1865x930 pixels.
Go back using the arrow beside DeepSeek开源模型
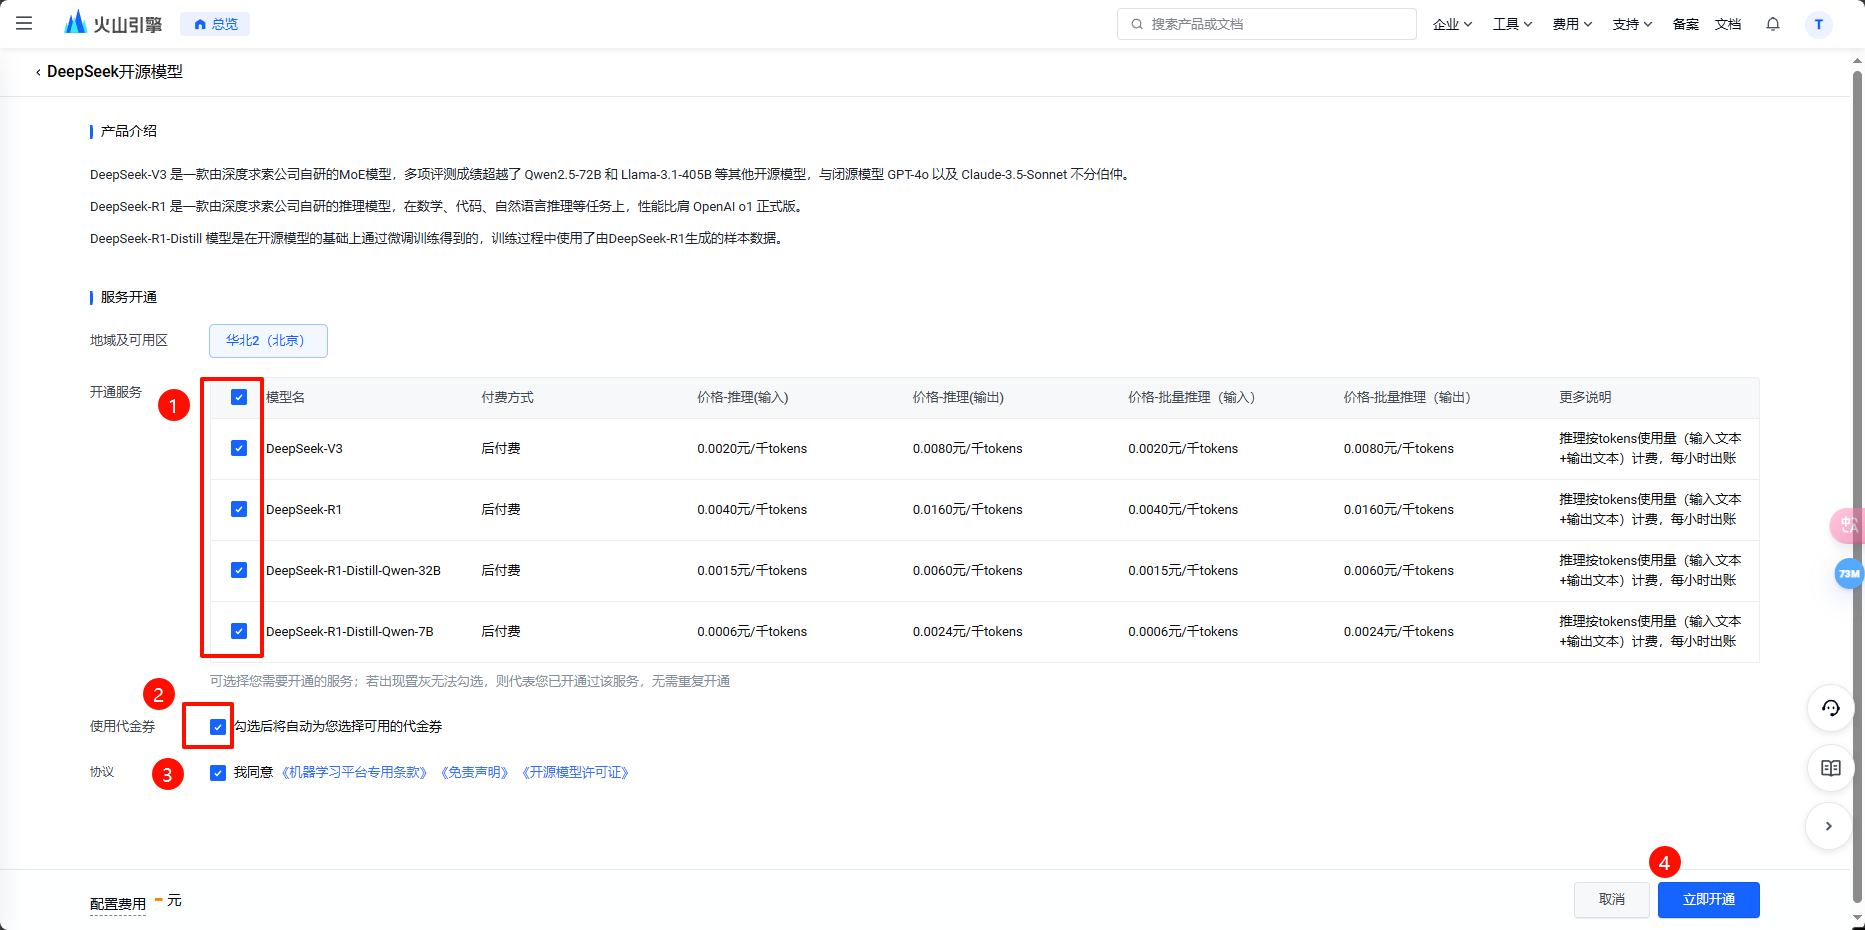[38, 72]
